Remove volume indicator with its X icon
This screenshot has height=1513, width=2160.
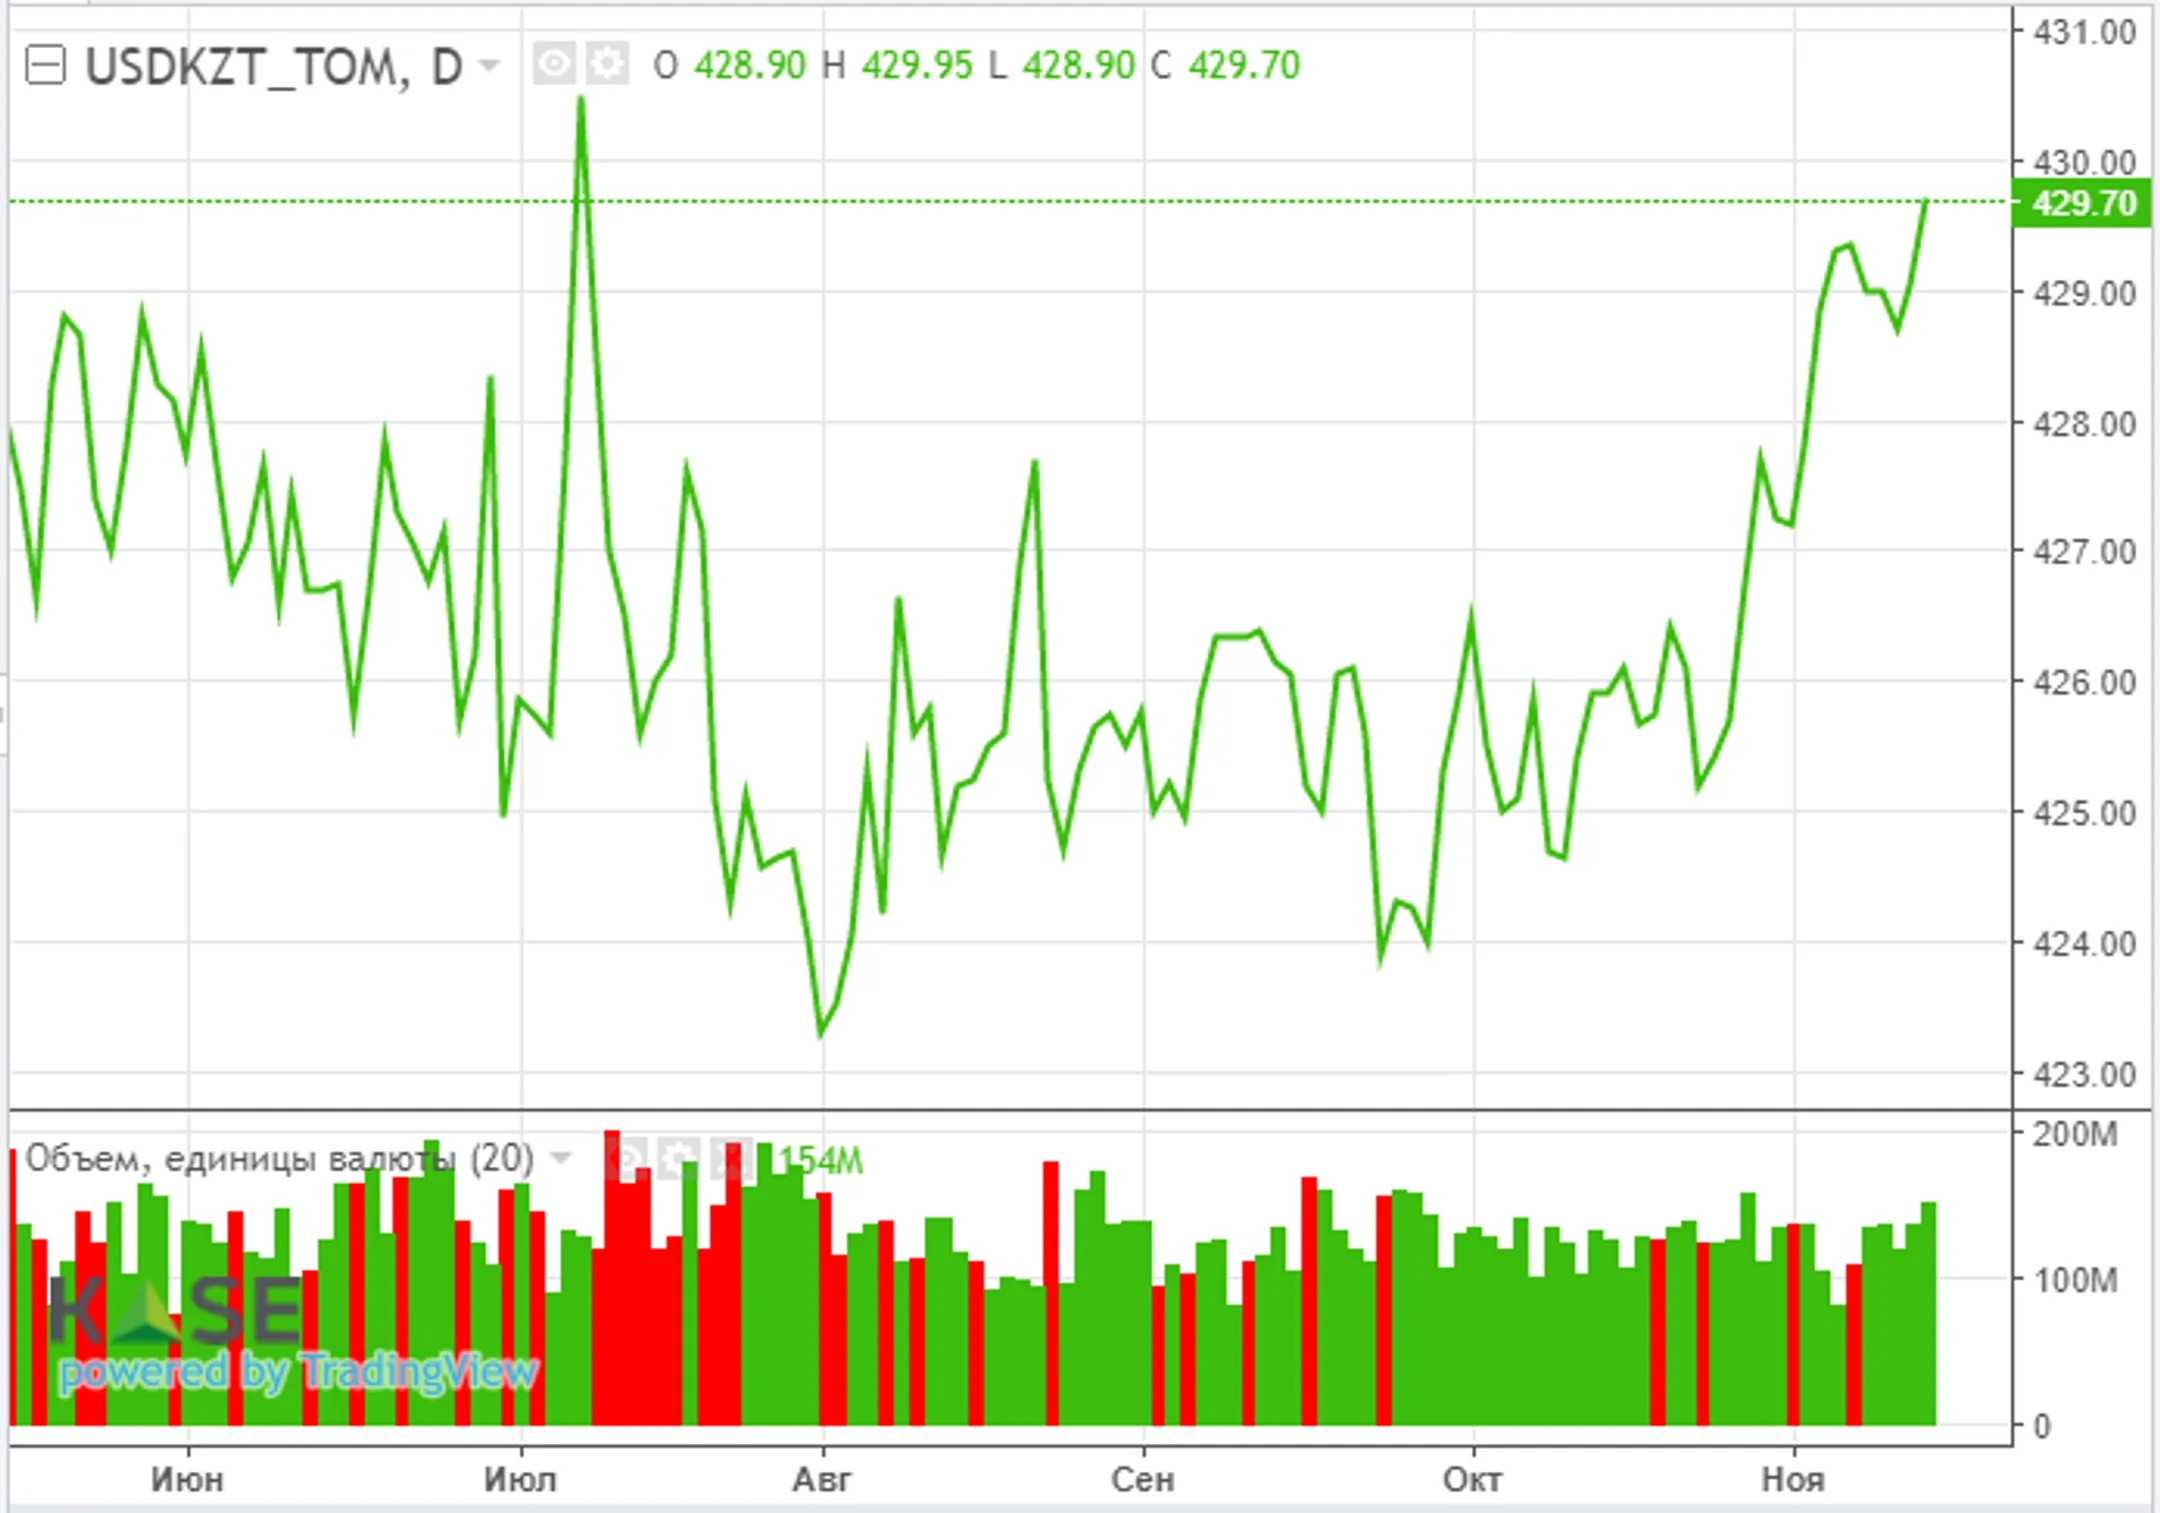coord(731,1158)
